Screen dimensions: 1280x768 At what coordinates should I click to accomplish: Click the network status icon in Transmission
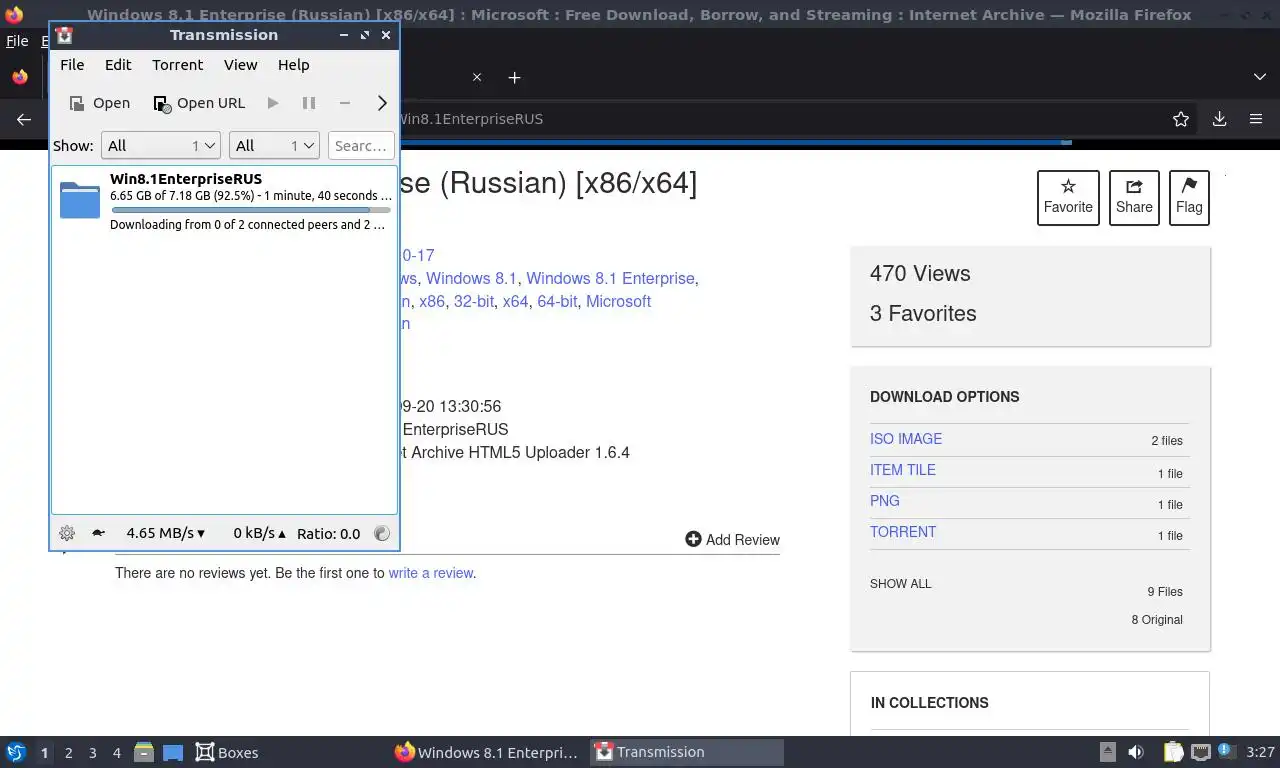pyautogui.click(x=381, y=533)
